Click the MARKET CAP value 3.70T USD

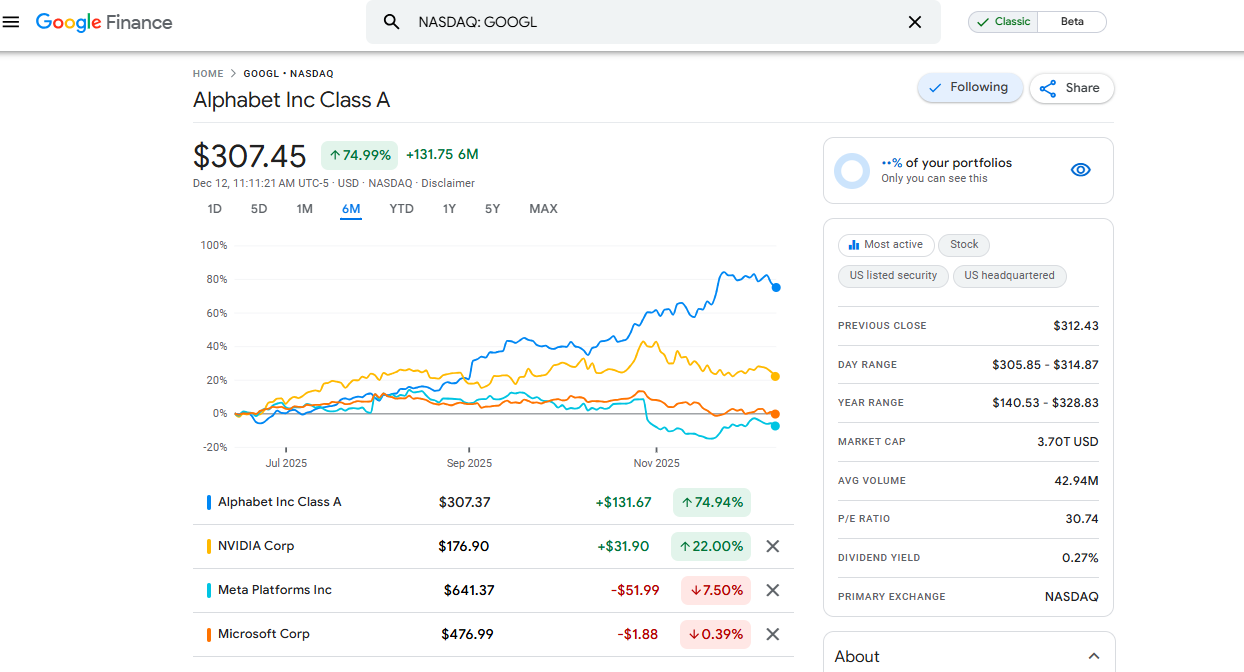[x=1068, y=442]
